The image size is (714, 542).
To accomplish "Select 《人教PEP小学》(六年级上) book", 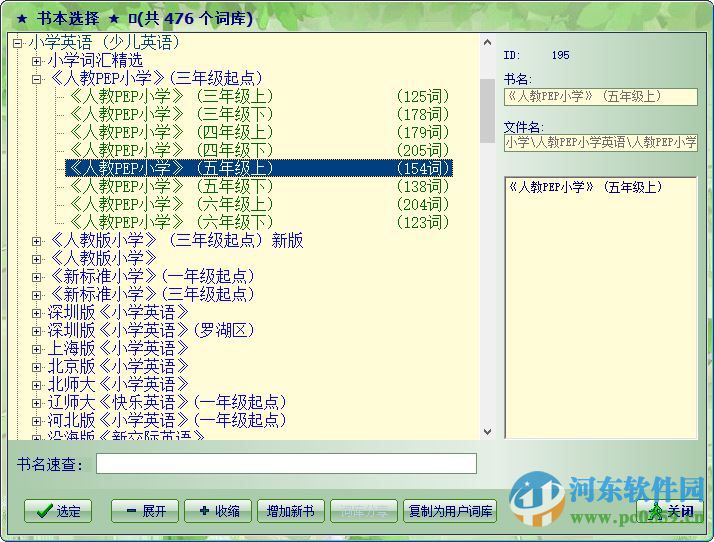I will coord(259,204).
